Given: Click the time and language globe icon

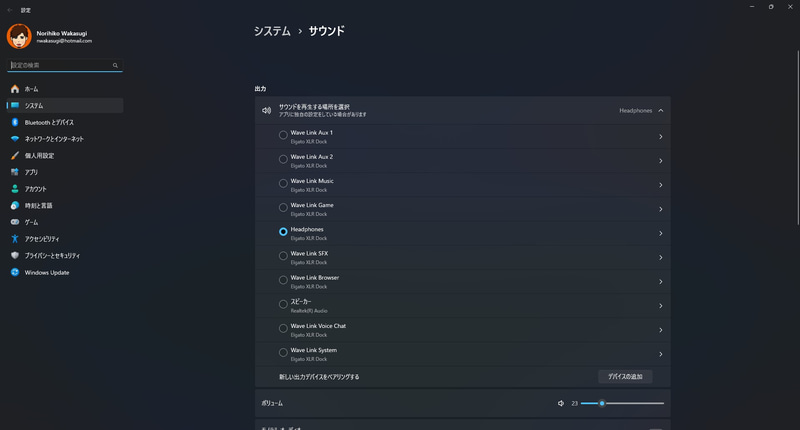Looking at the screenshot, I should (15, 206).
